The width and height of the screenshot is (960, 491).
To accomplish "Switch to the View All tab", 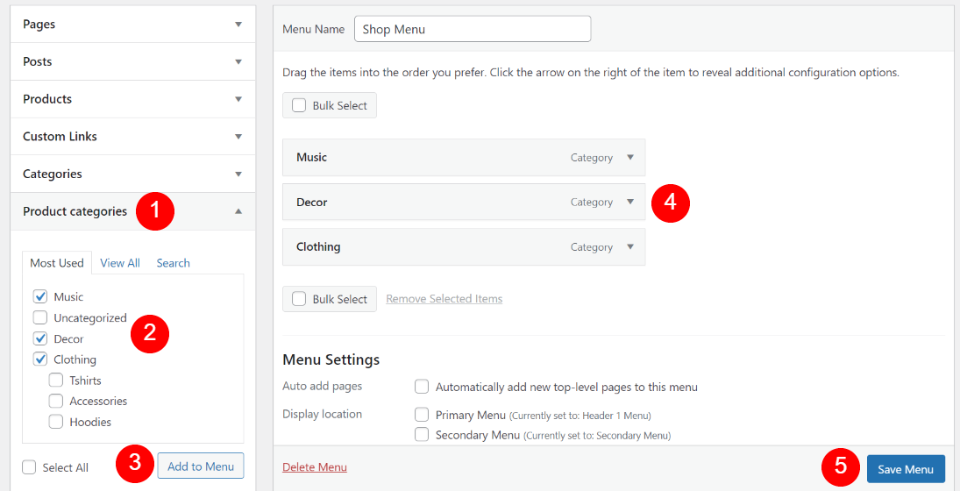I will click(120, 263).
